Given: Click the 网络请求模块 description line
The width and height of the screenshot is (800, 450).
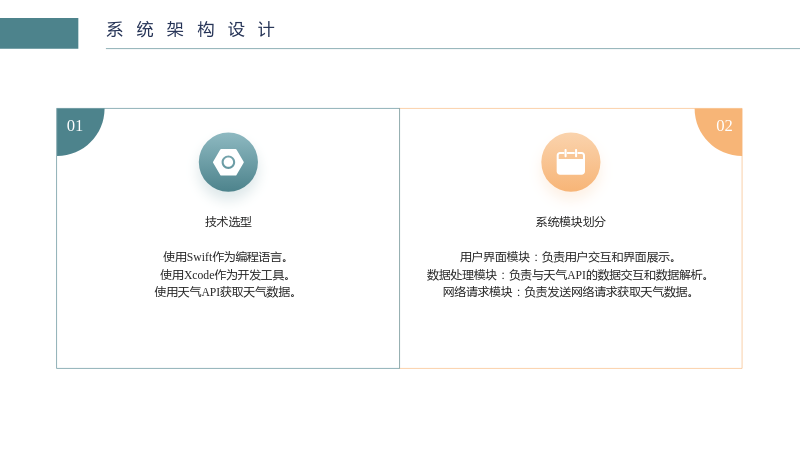Looking at the screenshot, I should [x=568, y=292].
